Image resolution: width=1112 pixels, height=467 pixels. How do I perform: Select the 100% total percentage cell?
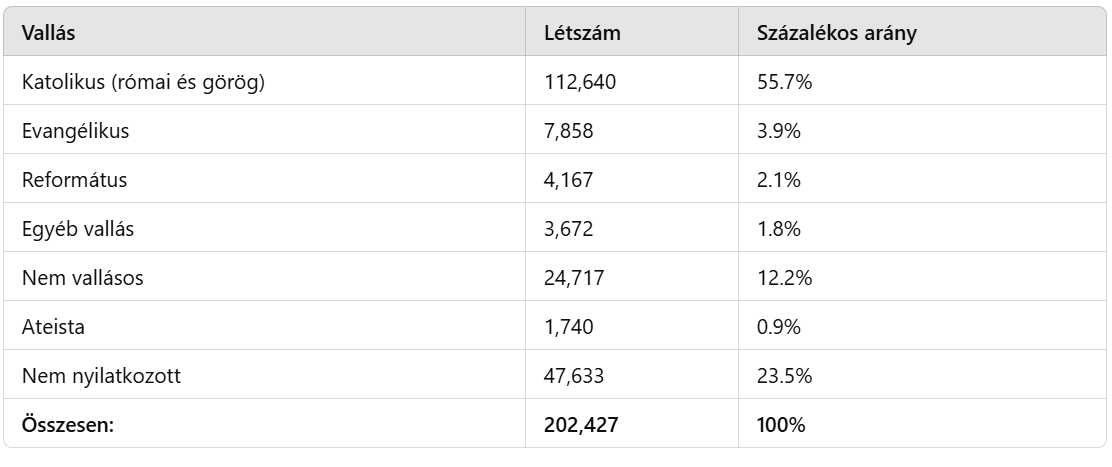[x=782, y=424]
